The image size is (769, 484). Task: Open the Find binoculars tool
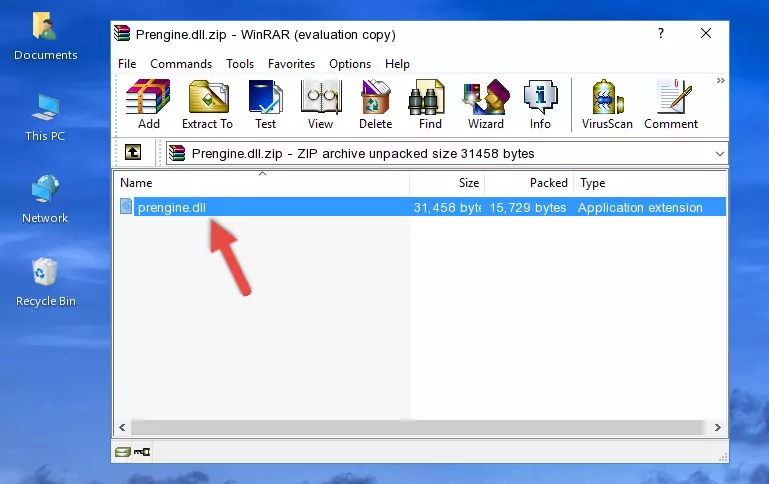pos(430,104)
